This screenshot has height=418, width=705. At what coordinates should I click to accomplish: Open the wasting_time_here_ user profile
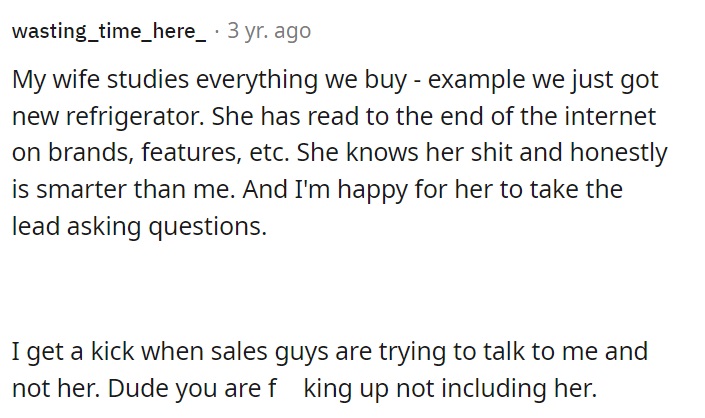109,31
